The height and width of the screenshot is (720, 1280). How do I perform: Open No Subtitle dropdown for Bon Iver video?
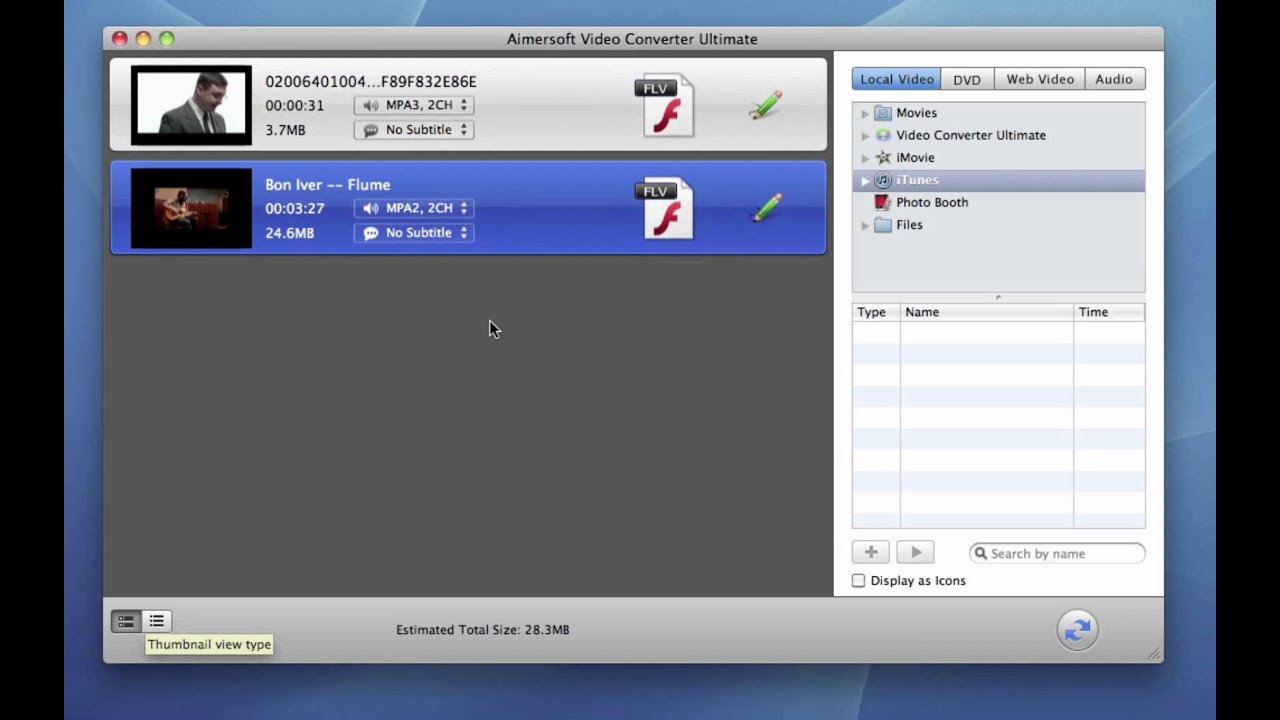(x=414, y=233)
